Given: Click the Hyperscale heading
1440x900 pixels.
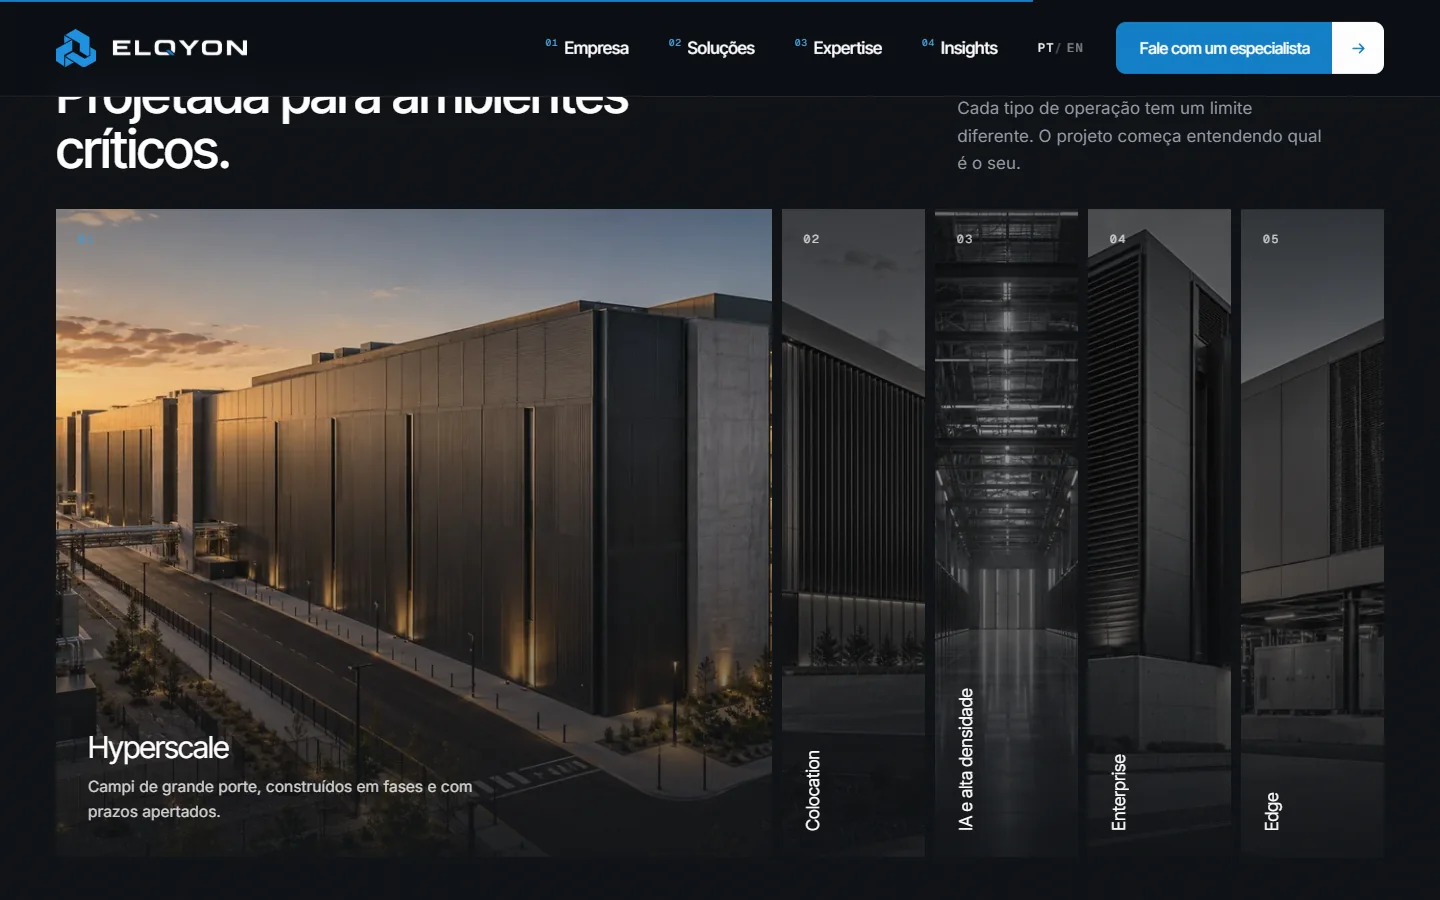Looking at the screenshot, I should 158,748.
